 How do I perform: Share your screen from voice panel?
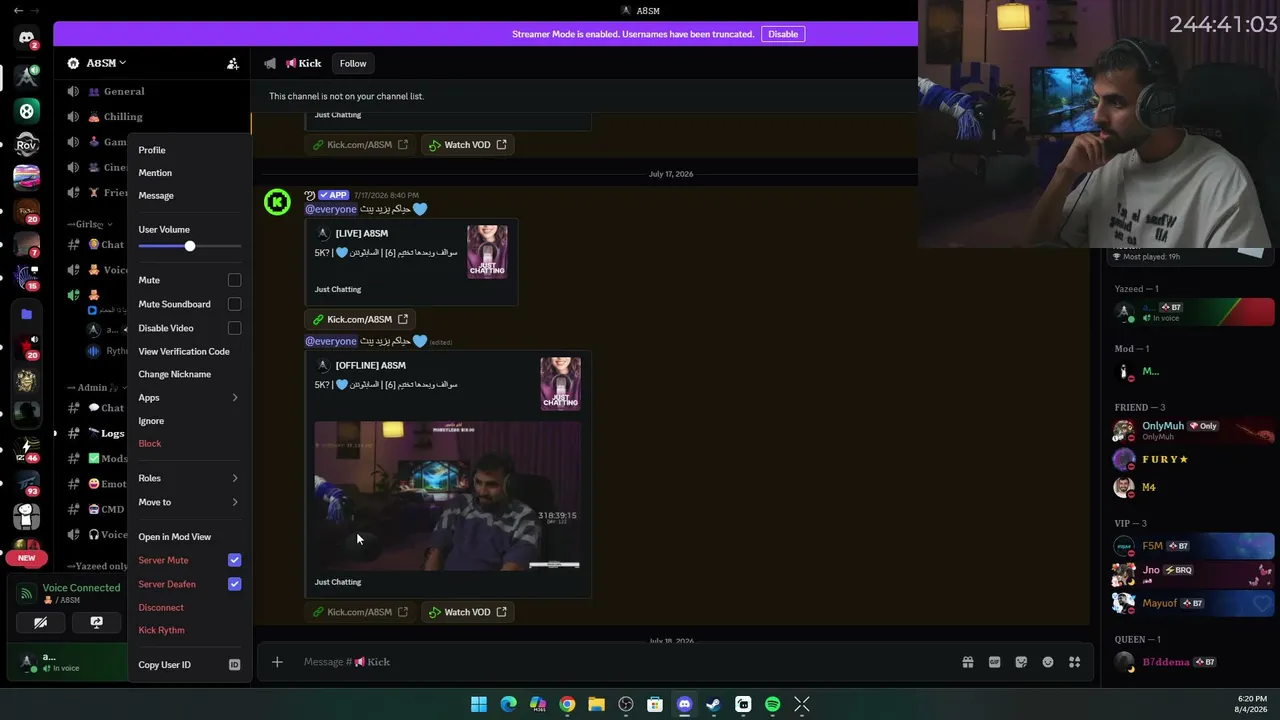(x=96, y=622)
